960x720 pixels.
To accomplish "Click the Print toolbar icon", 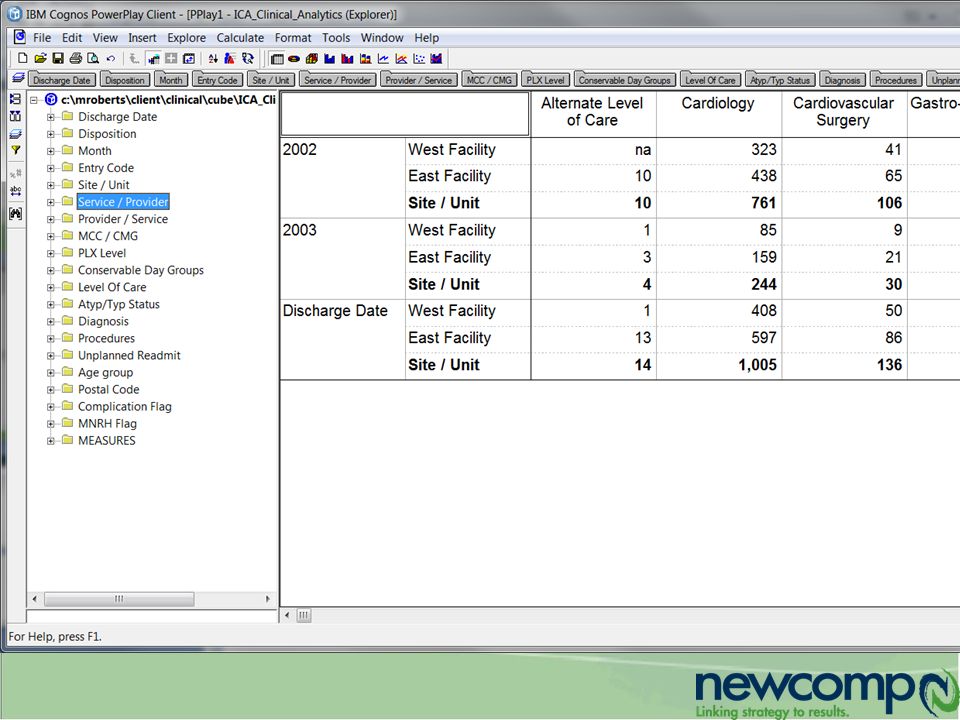I will coord(75,59).
